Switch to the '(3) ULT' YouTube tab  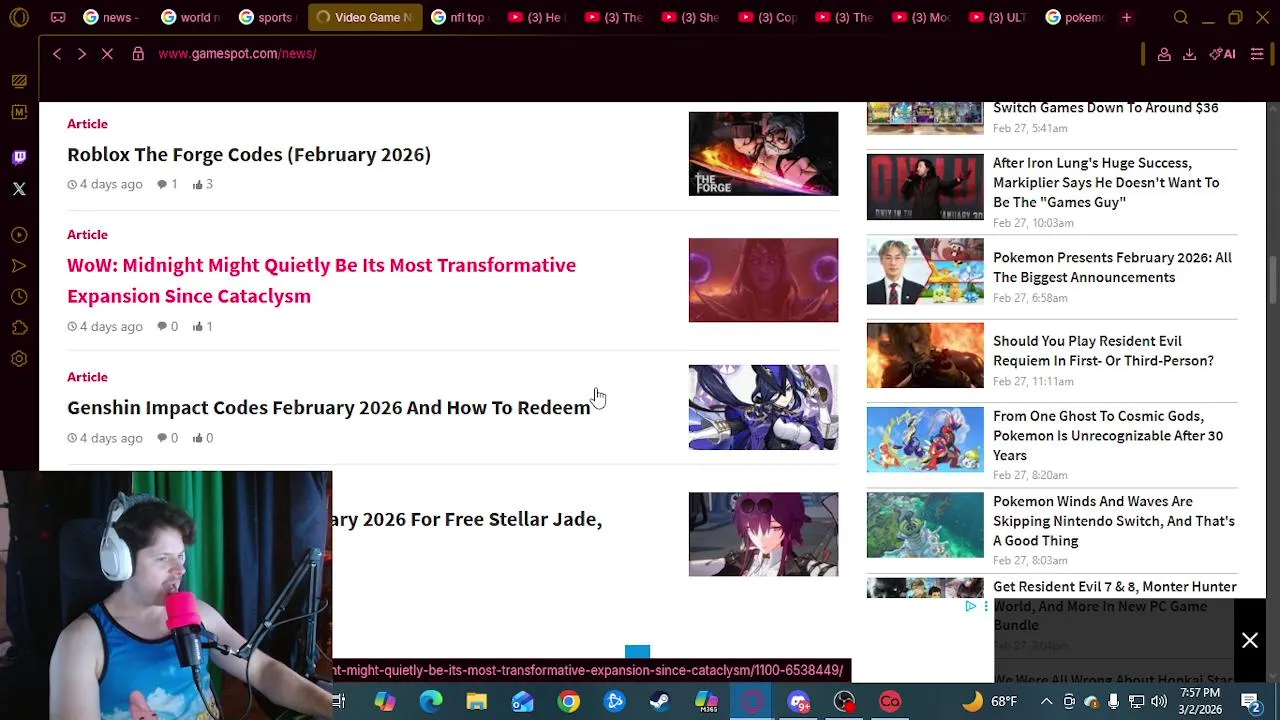coord(998,17)
